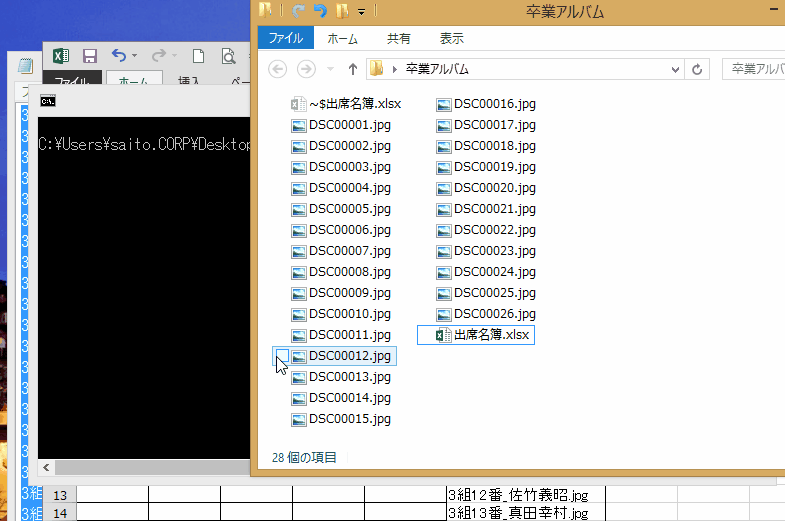
Task: Select image file DSC00005.jpg
Action: pos(341,209)
